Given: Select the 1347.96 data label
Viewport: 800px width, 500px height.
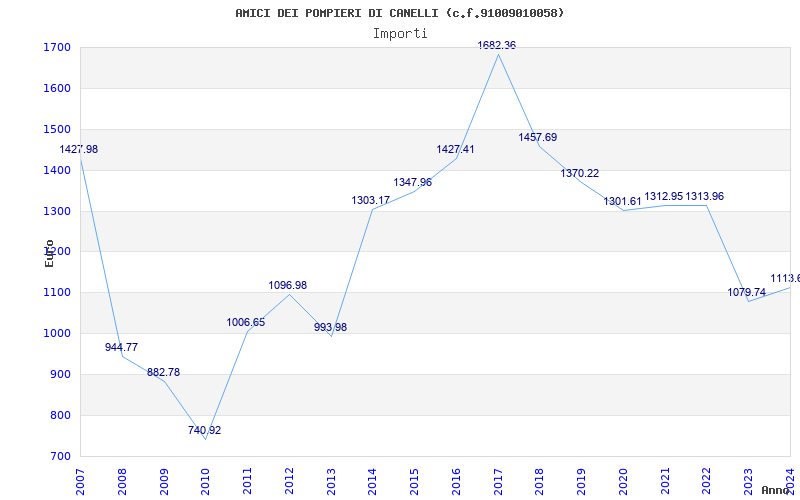Looking at the screenshot, I should click(413, 182).
